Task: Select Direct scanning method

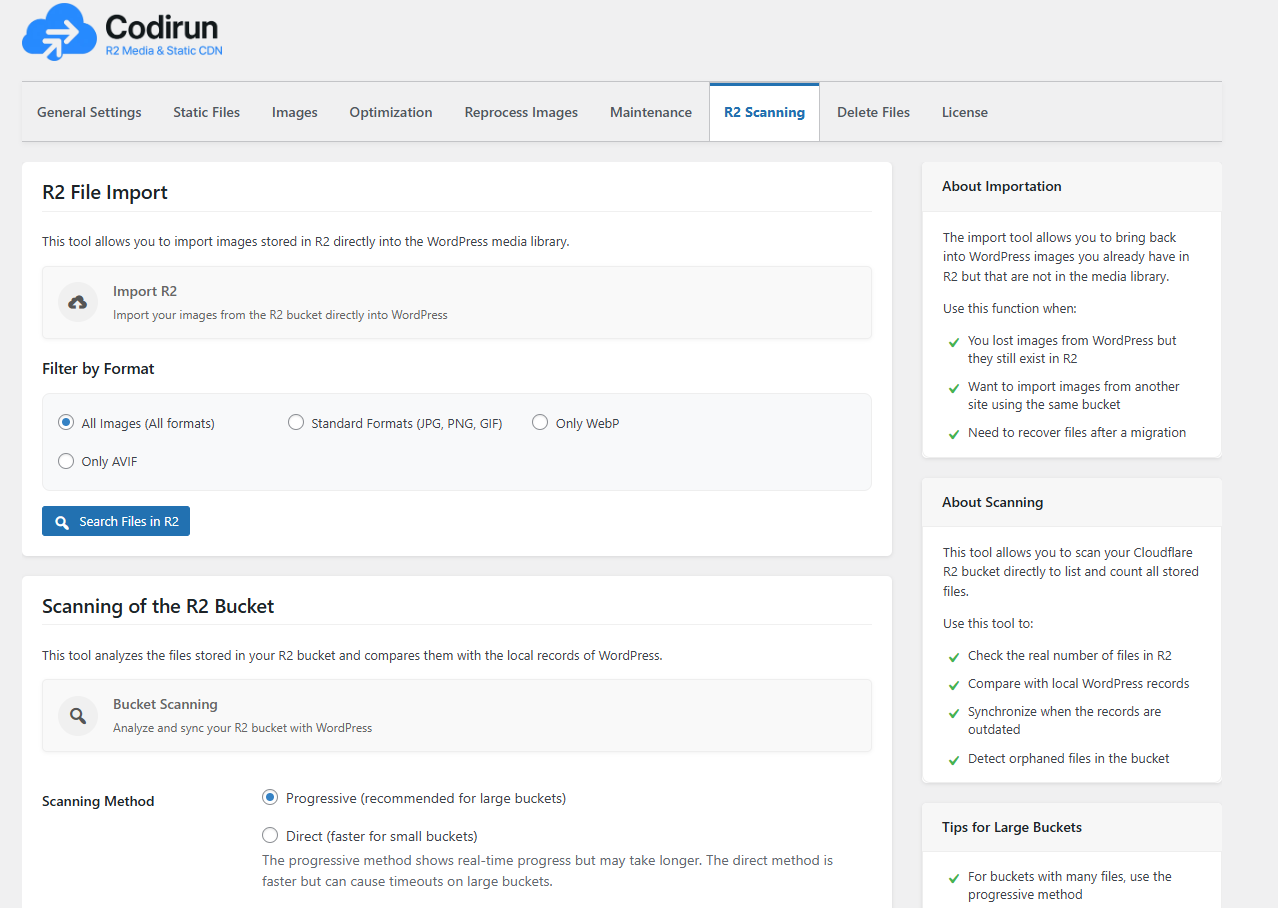Action: [270, 836]
